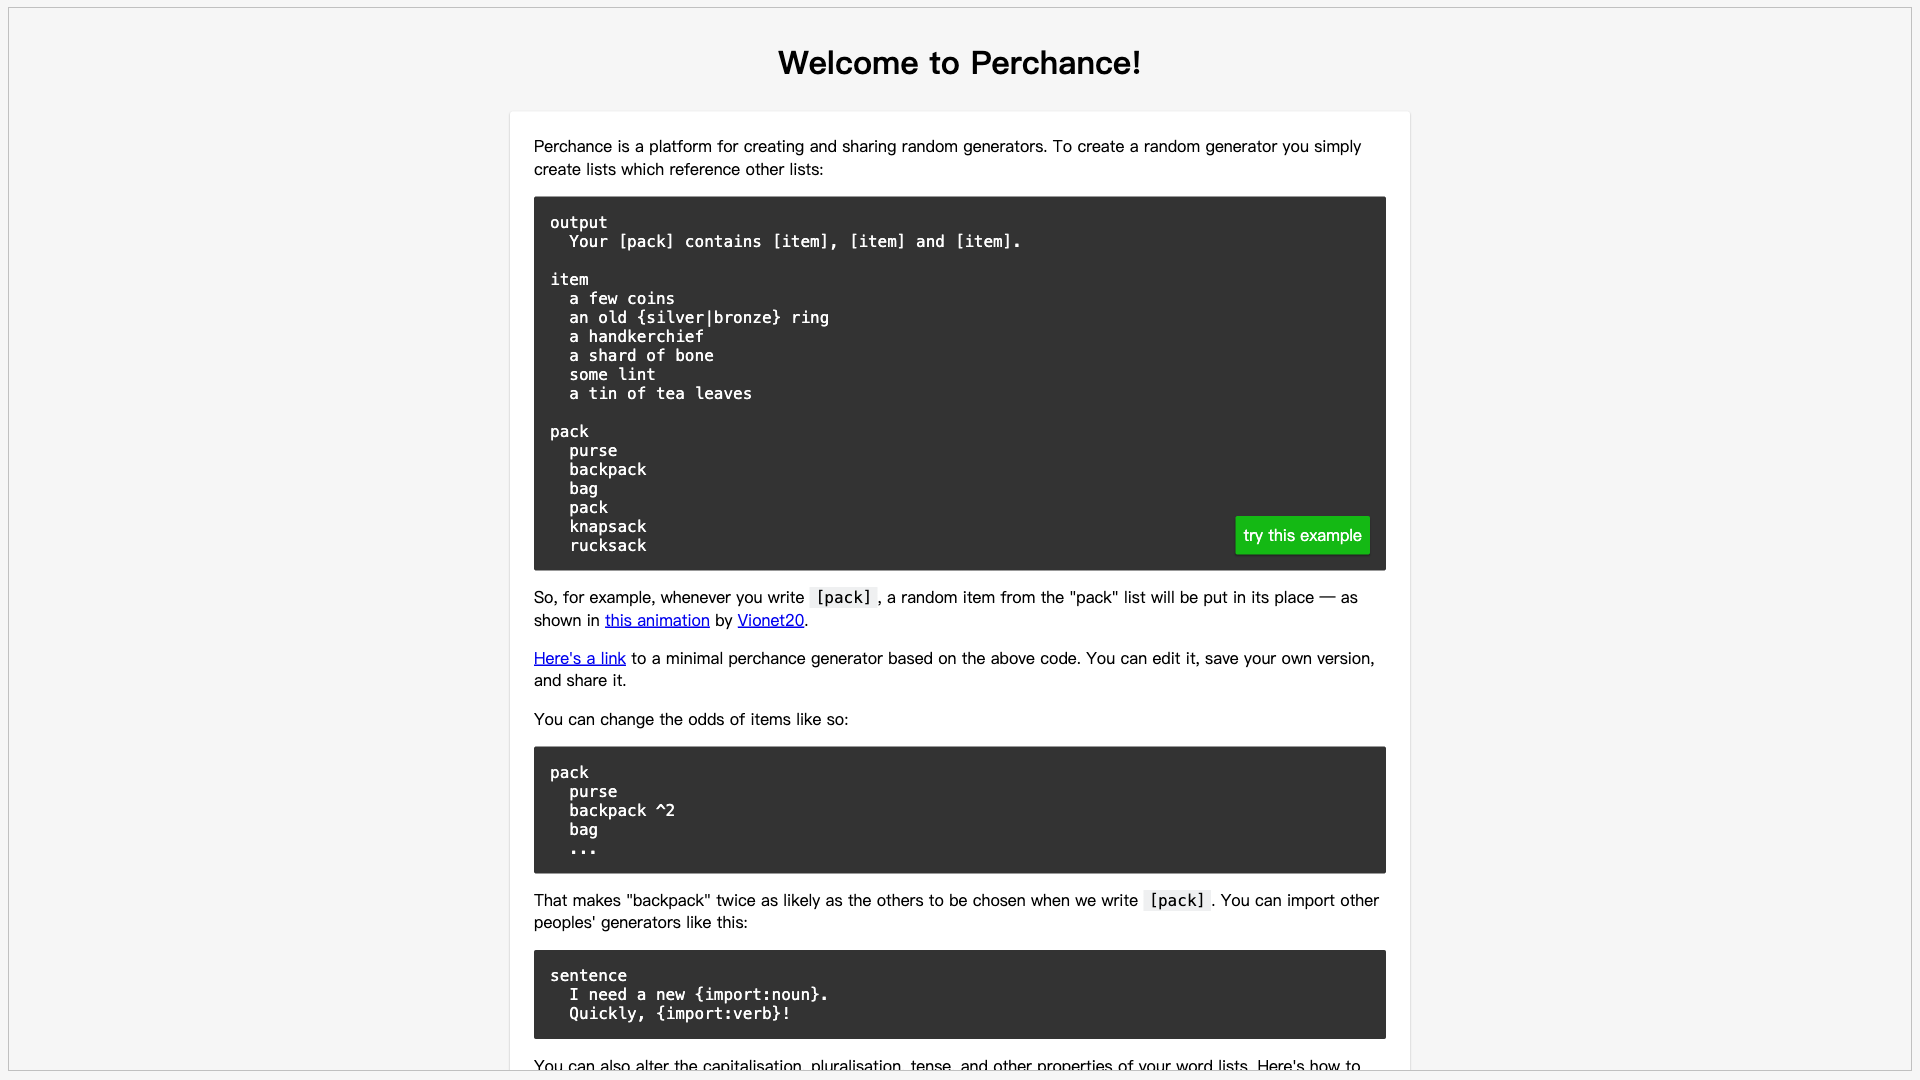Click the 'a few coins' code line

[622, 299]
